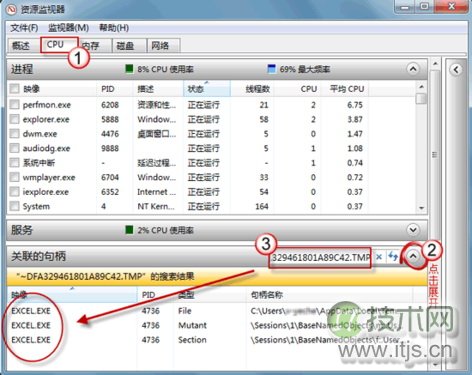Check the dwm.exe process checkbox

[14, 134]
